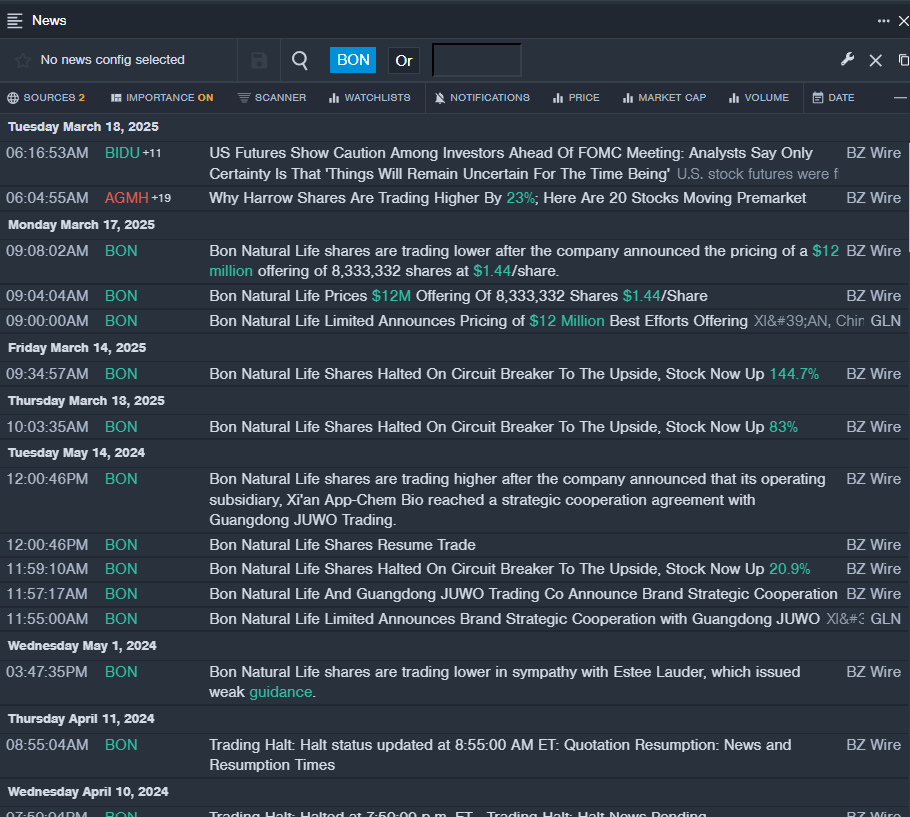The height and width of the screenshot is (817, 910).
Task: Toggle the Or search operator
Action: tap(404, 60)
